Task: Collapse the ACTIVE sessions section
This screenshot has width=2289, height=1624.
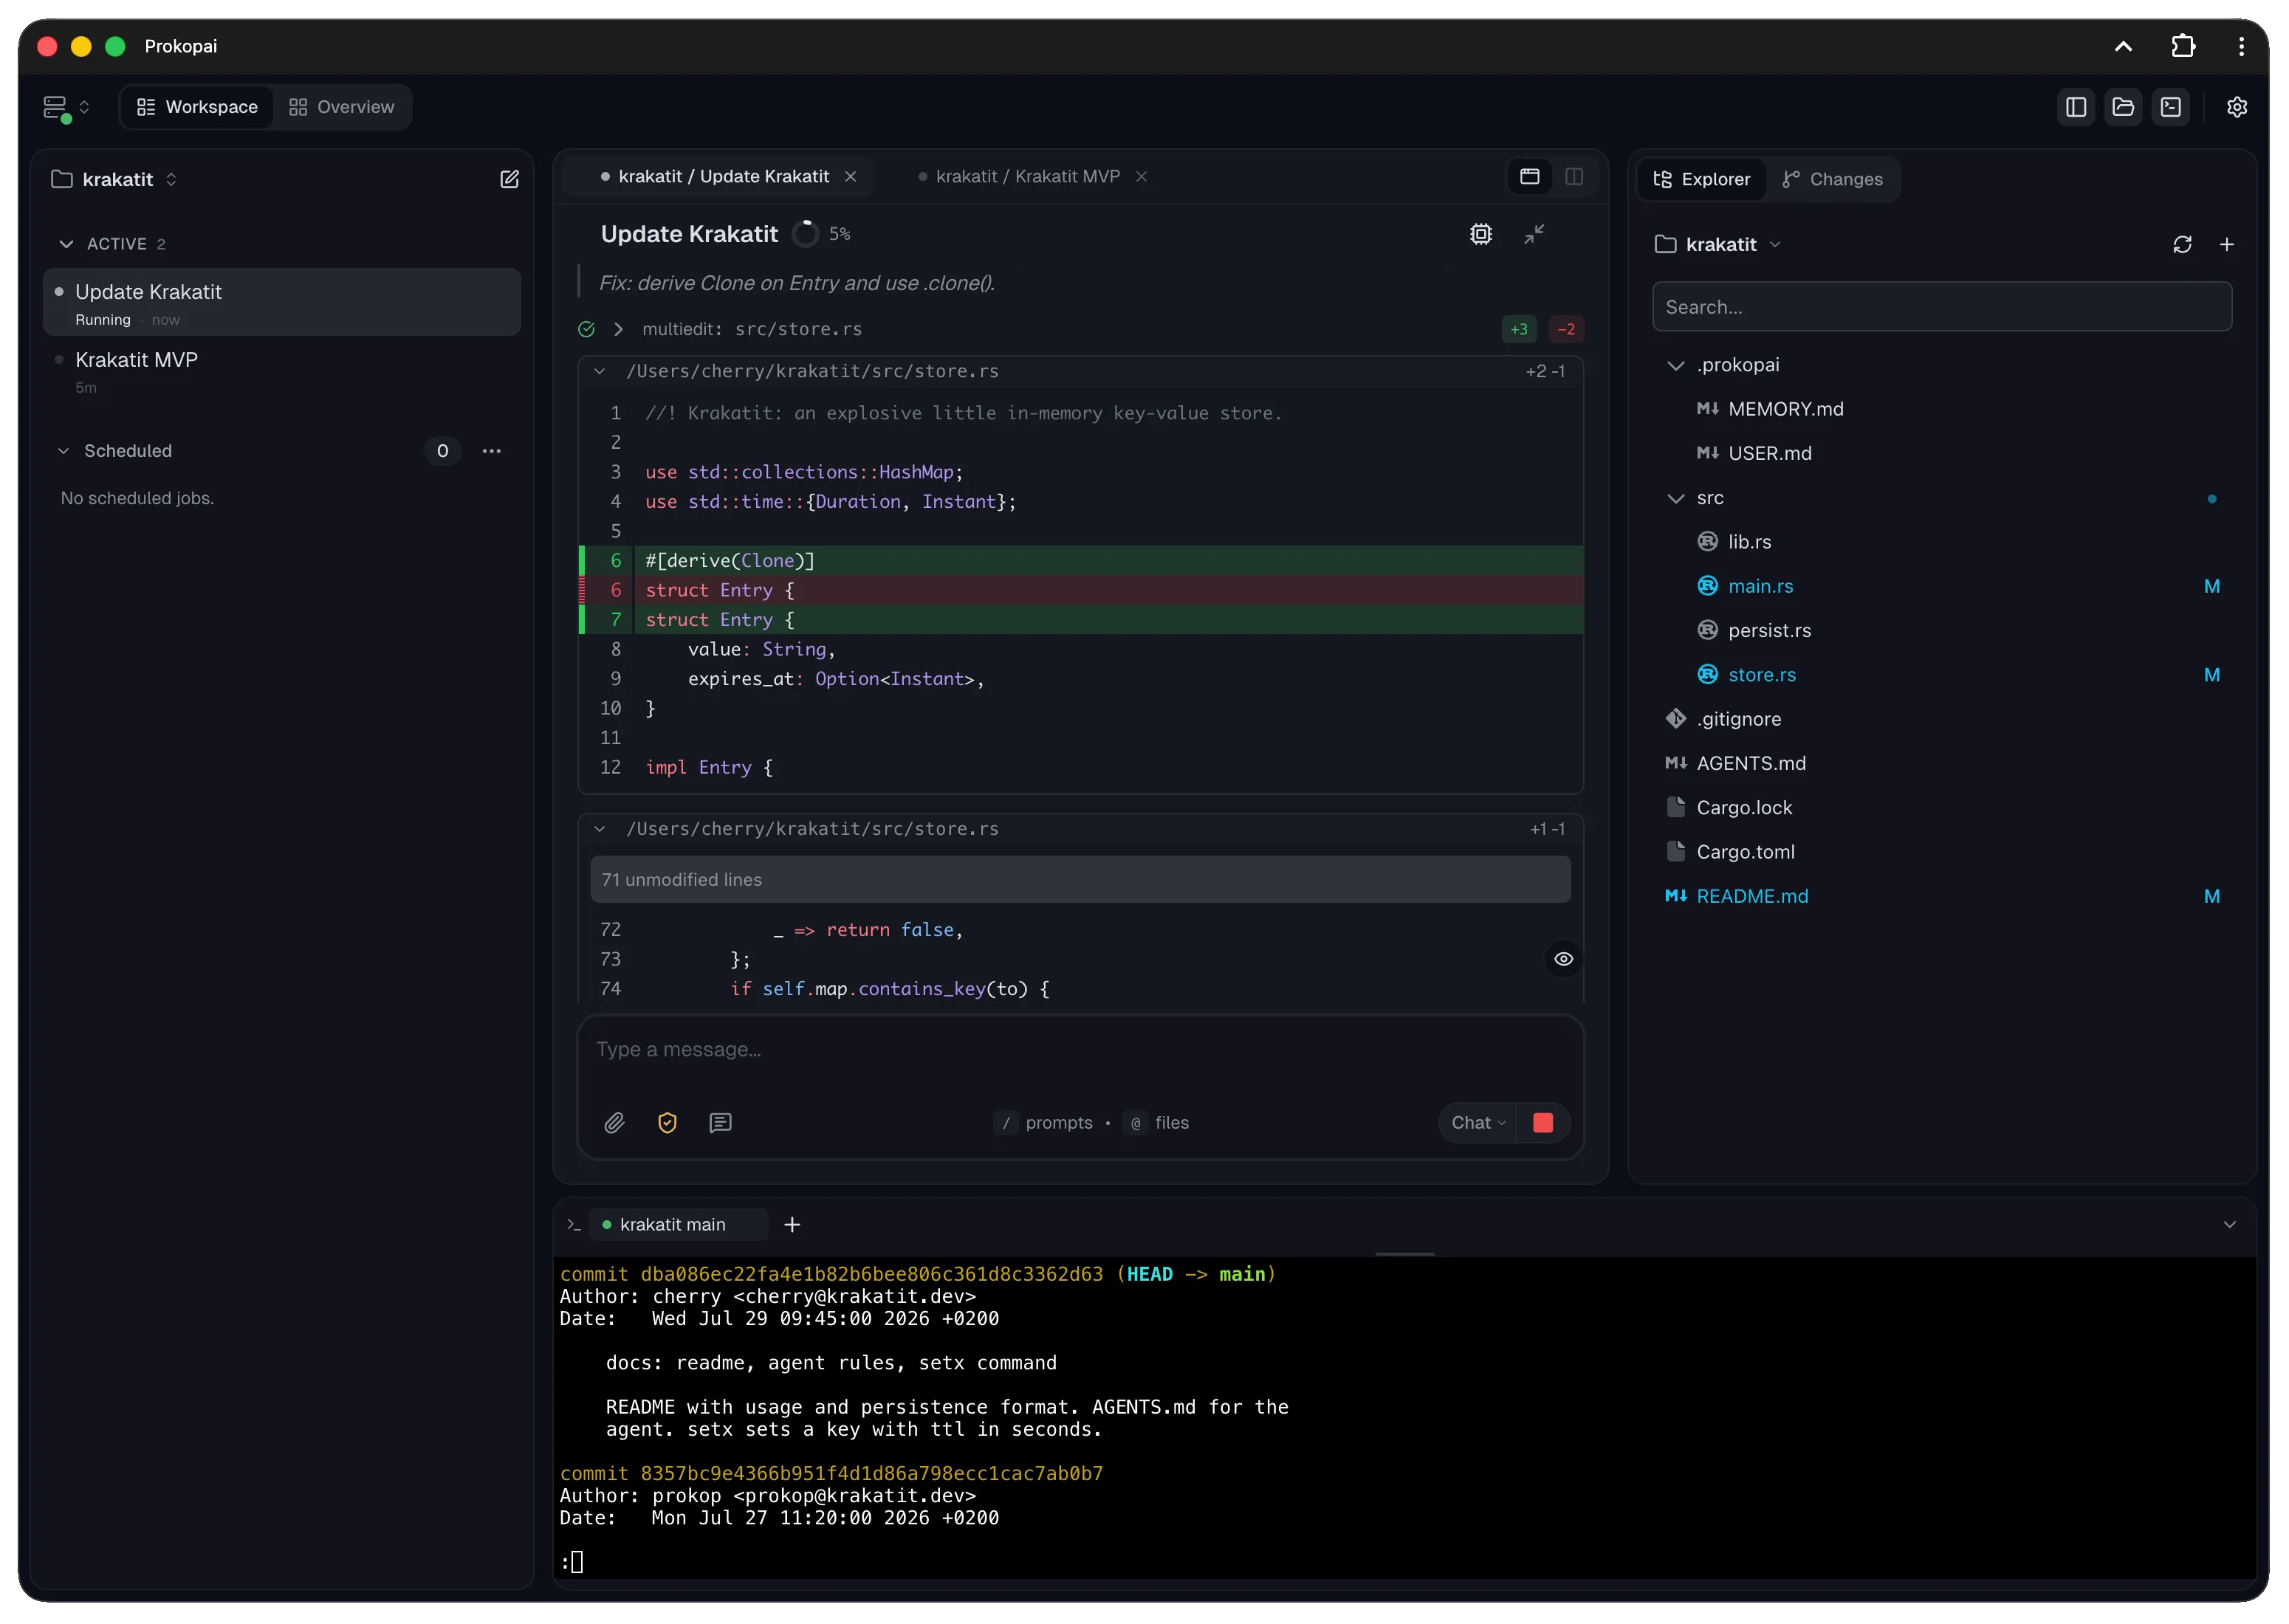Action: point(66,244)
